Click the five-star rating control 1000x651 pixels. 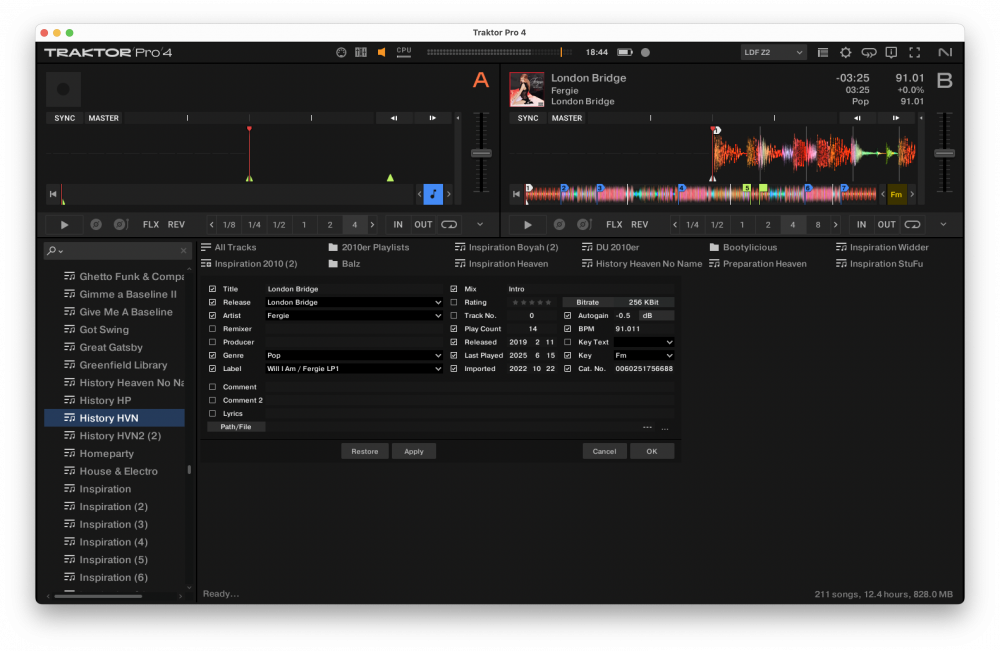pyautogui.click(x=531, y=302)
